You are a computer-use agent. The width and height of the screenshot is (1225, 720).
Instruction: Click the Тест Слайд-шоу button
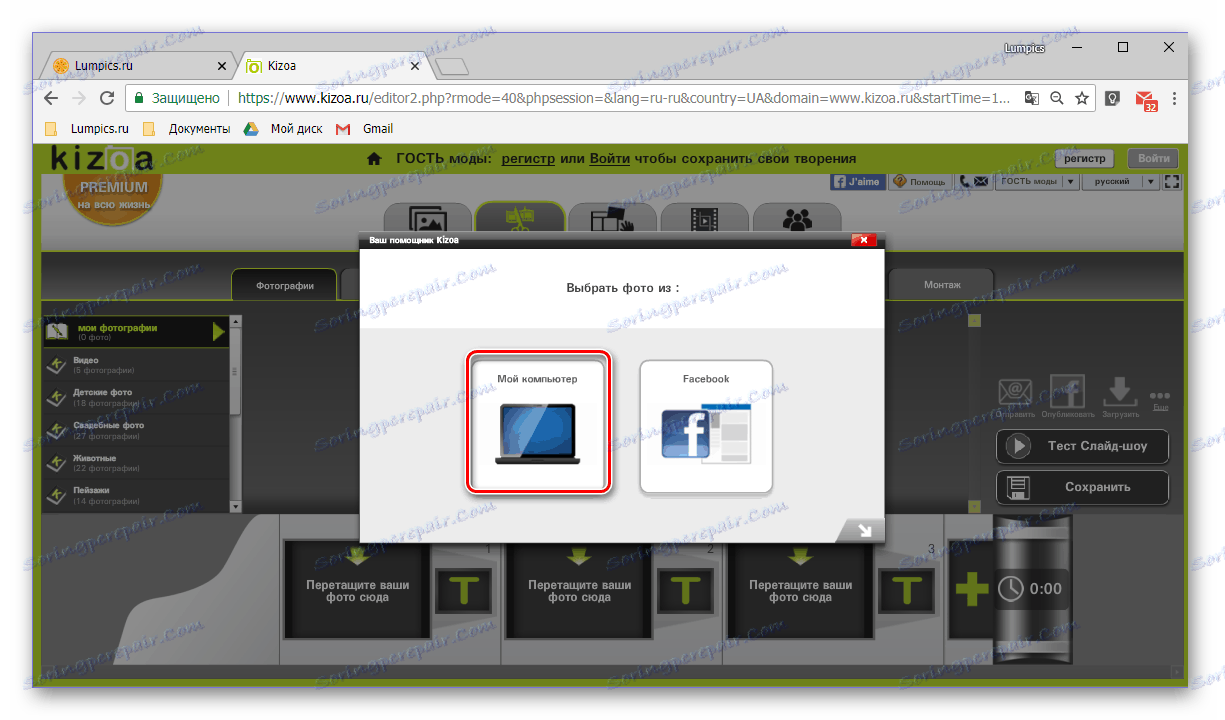pos(1082,446)
